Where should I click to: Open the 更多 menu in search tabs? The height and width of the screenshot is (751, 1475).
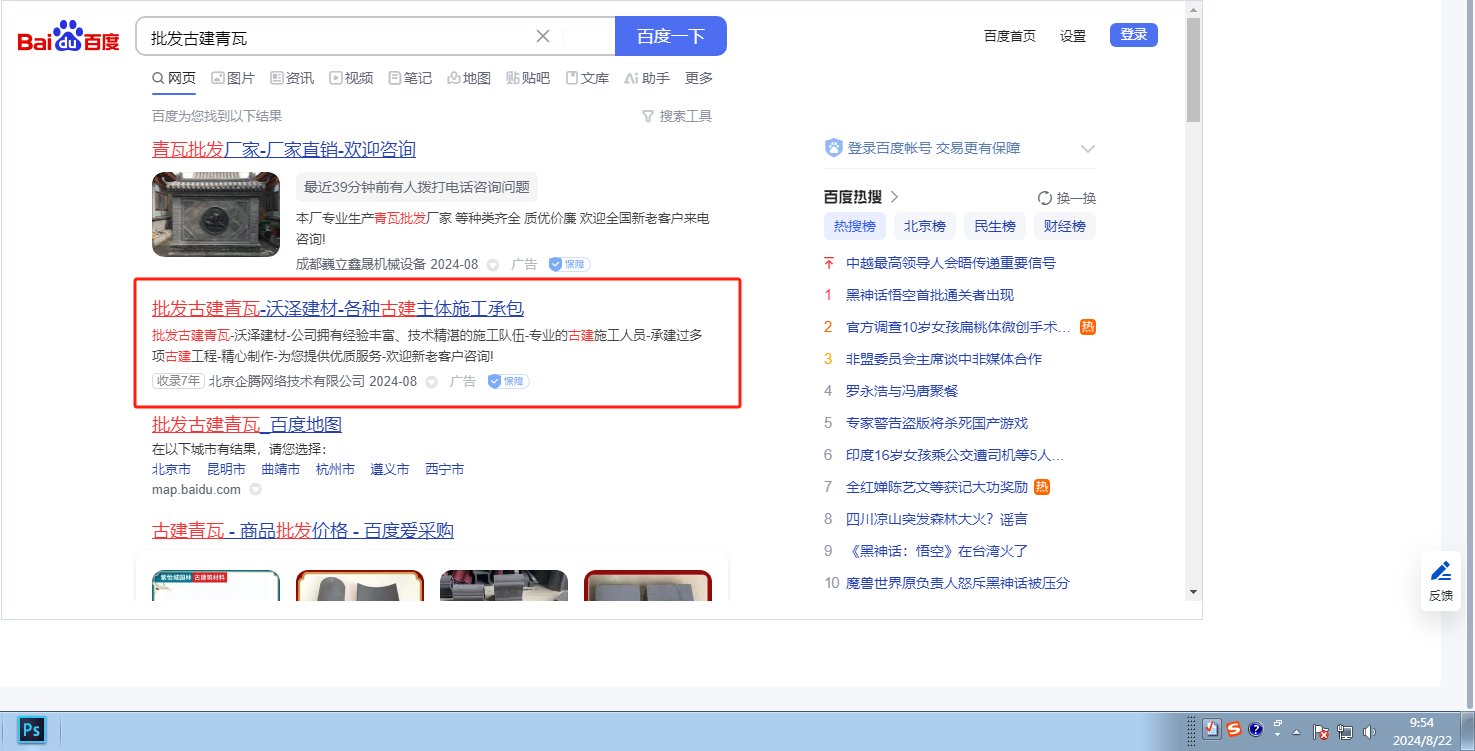click(x=699, y=78)
